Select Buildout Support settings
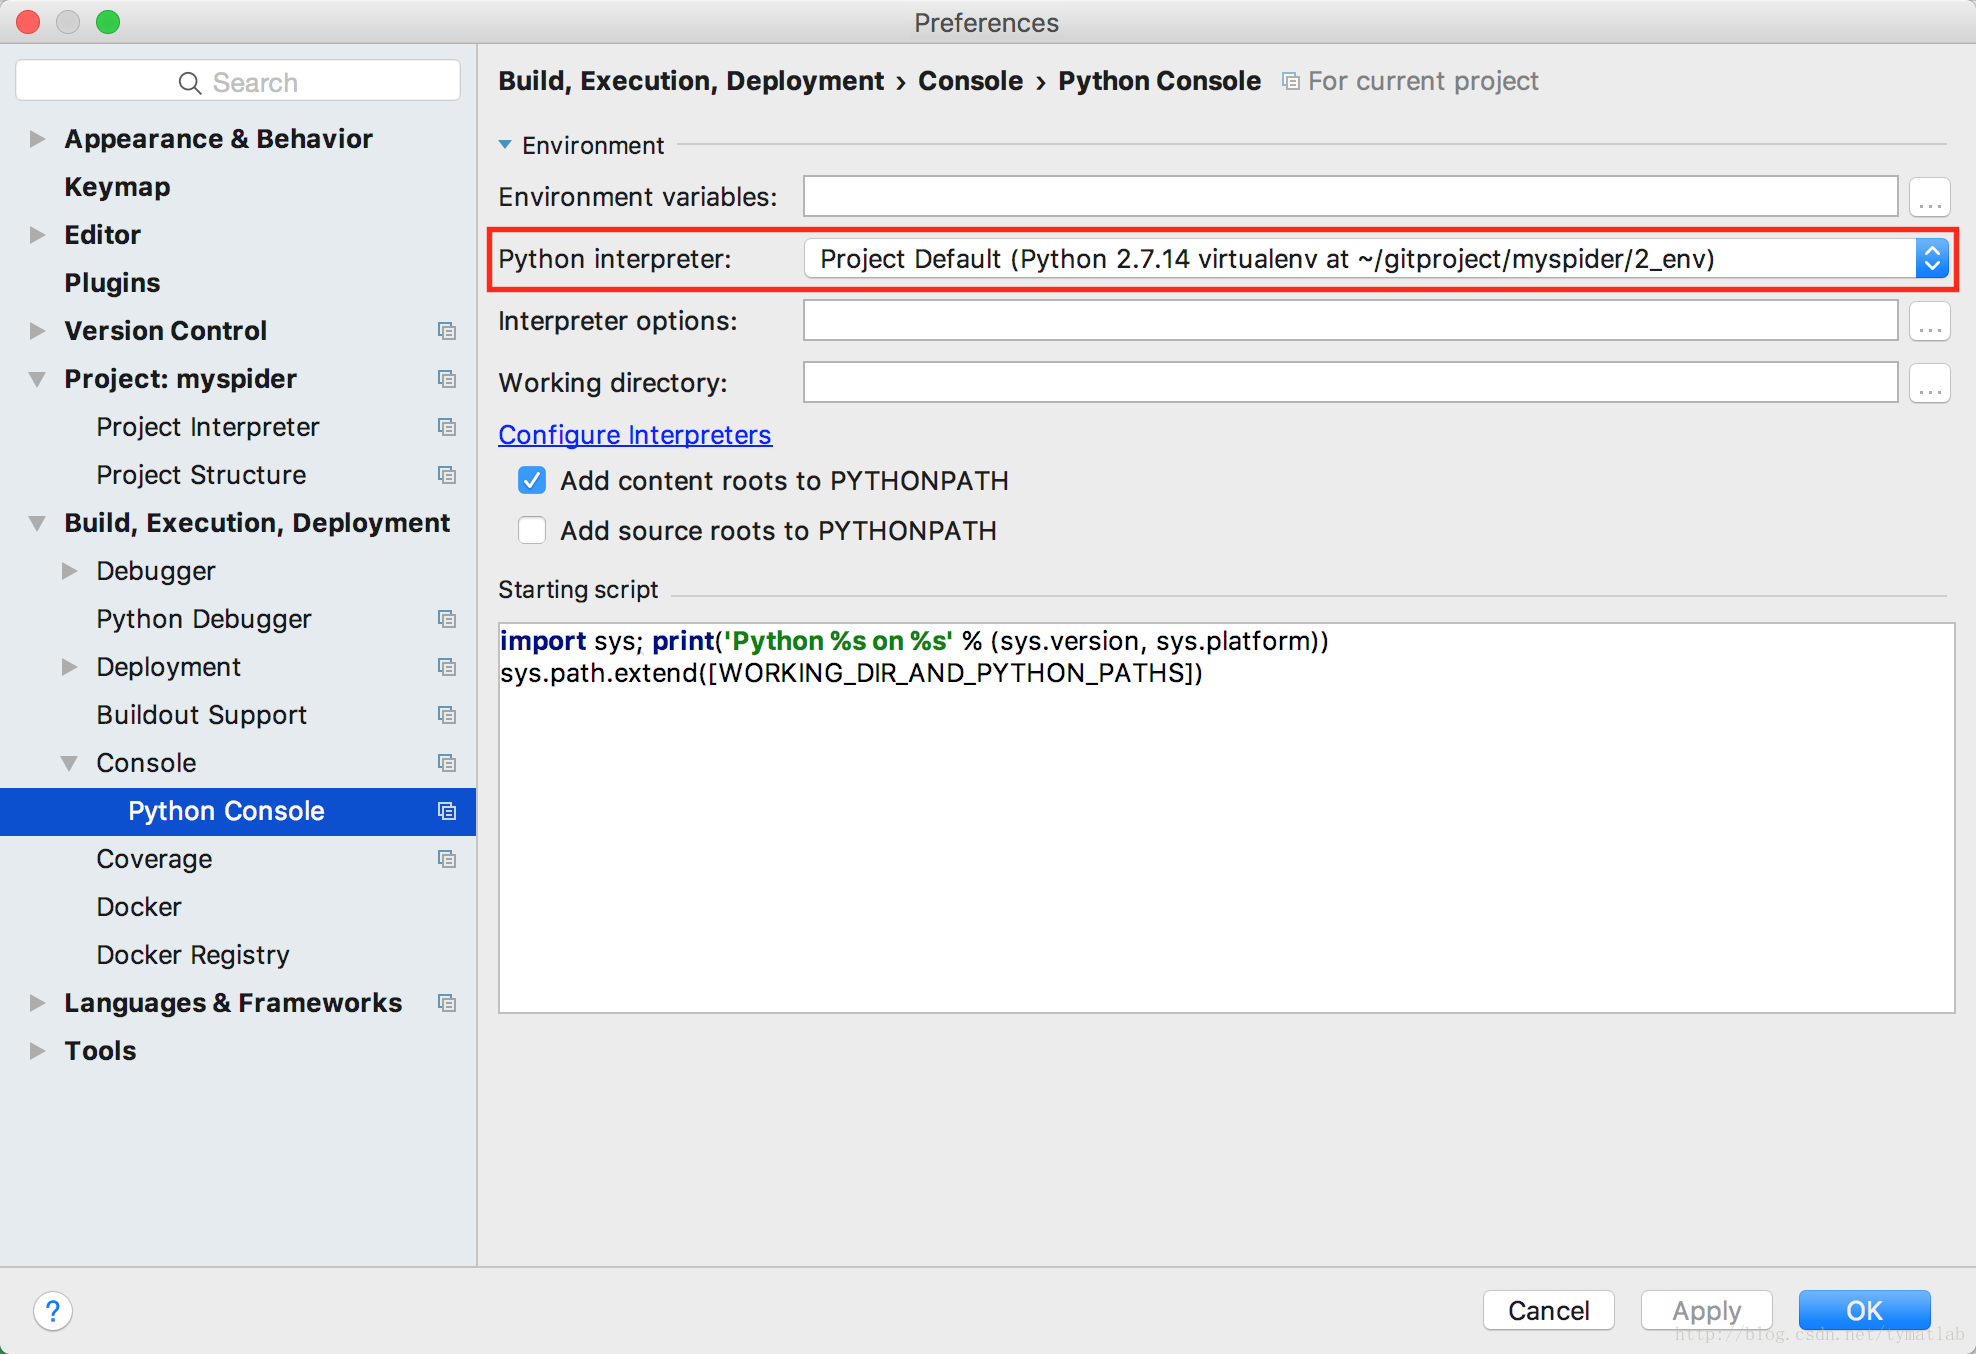This screenshot has width=1976, height=1354. (202, 715)
